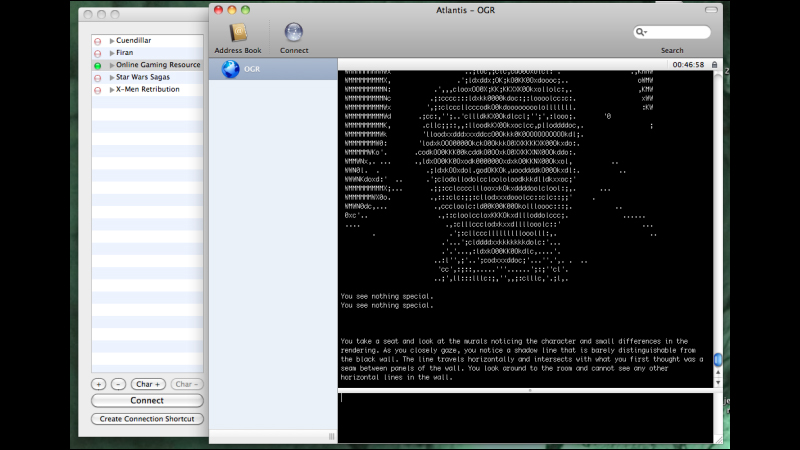Close the Atlantis OGR window using its red button
800x450 pixels.
coord(218,10)
